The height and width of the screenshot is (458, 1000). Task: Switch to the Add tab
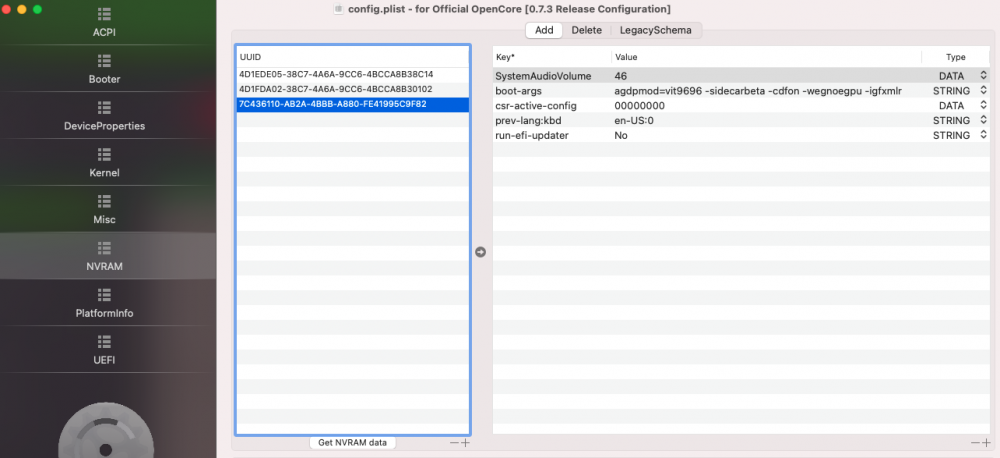[x=544, y=30]
